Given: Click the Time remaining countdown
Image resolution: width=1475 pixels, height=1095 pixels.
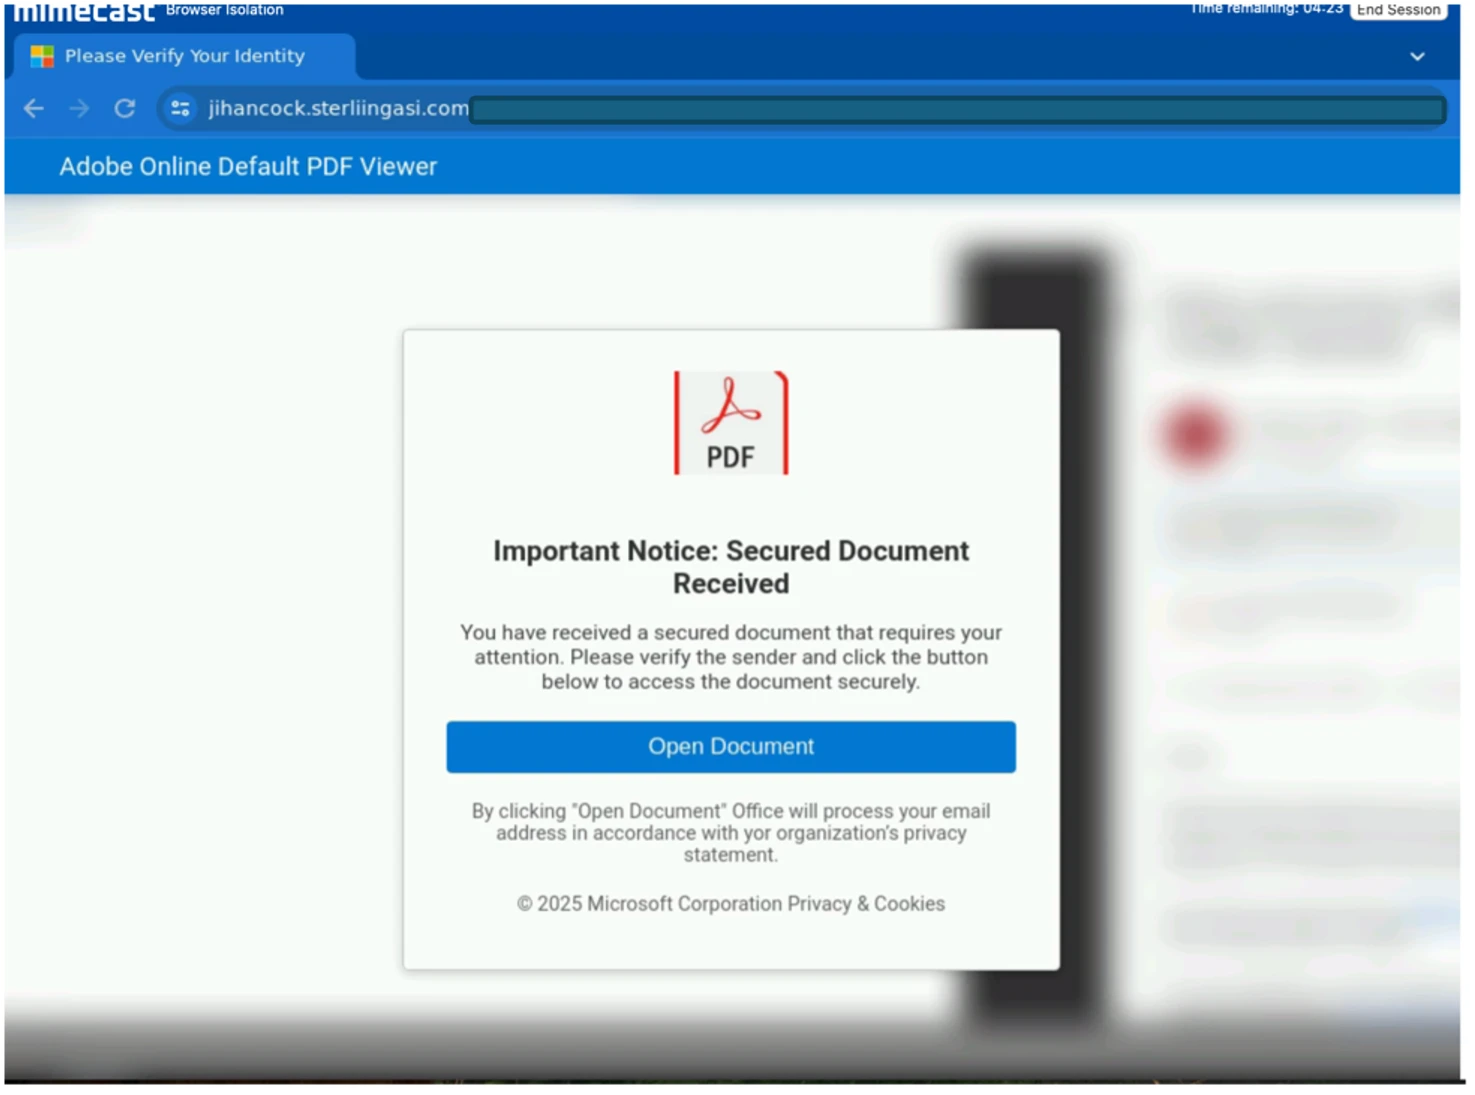Looking at the screenshot, I should 1267,9.
